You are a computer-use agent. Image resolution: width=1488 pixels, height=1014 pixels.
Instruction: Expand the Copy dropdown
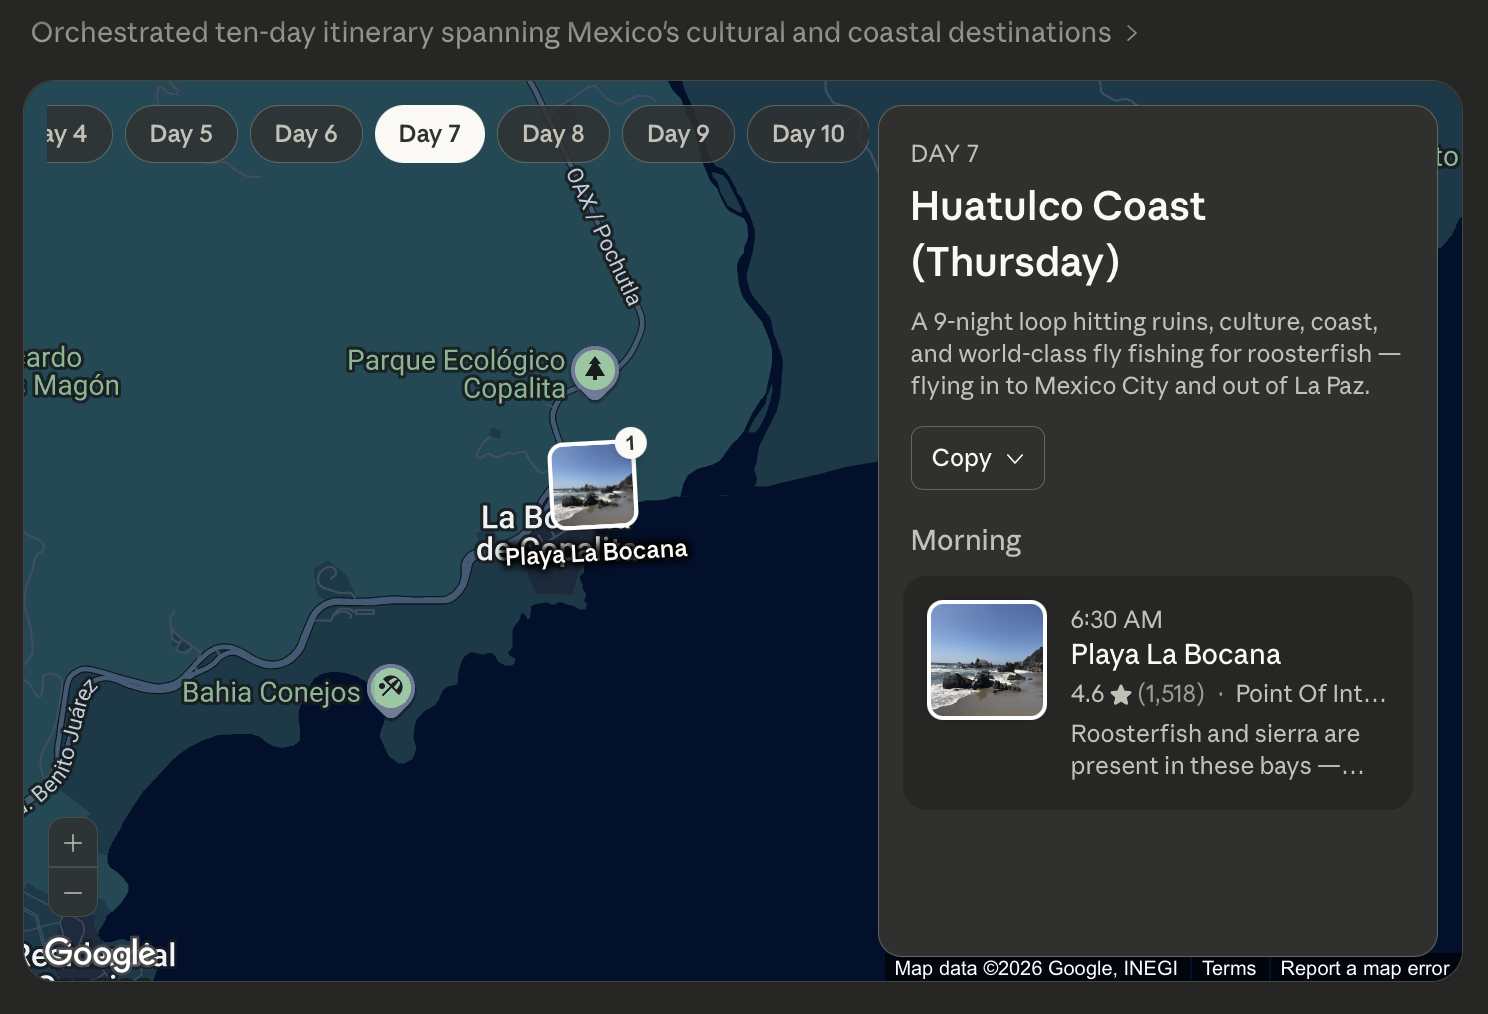[x=977, y=458]
